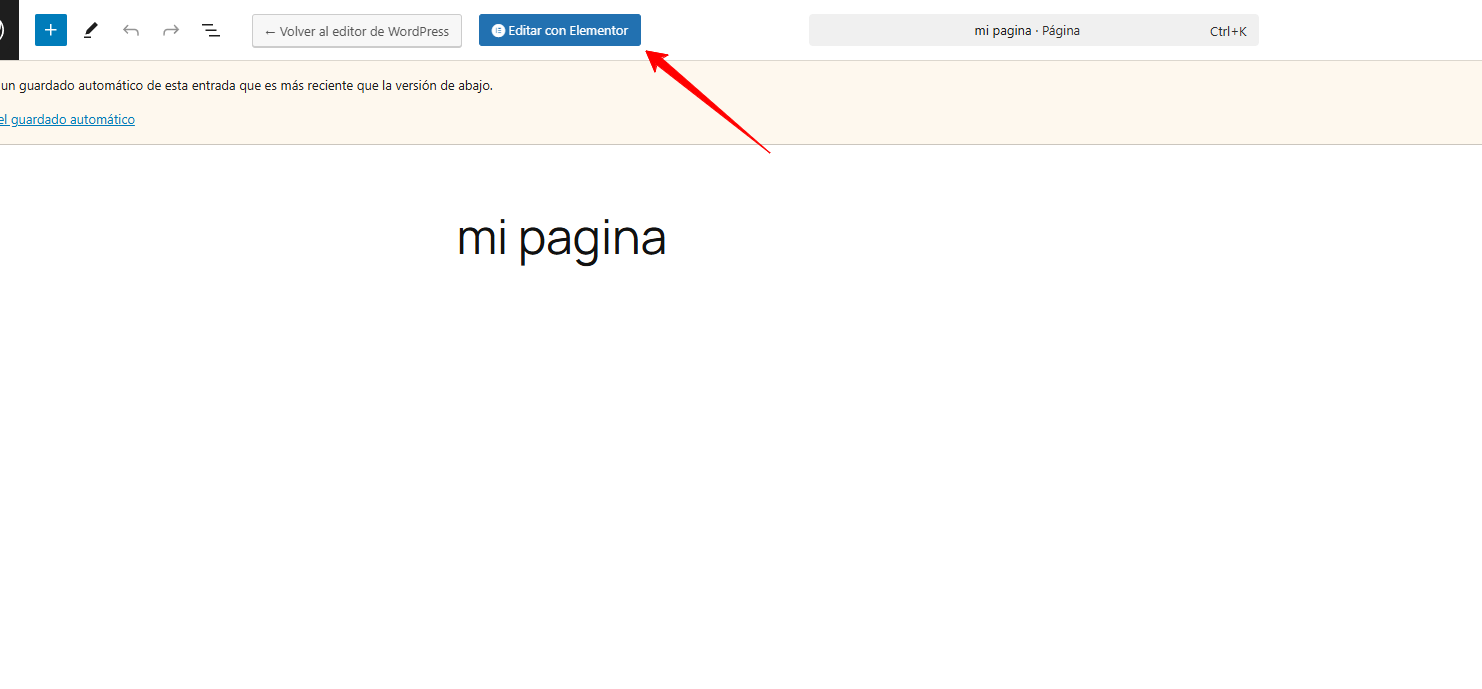The image size is (1482, 689).
Task: Click the page title mi pagina
Action: tap(561, 239)
